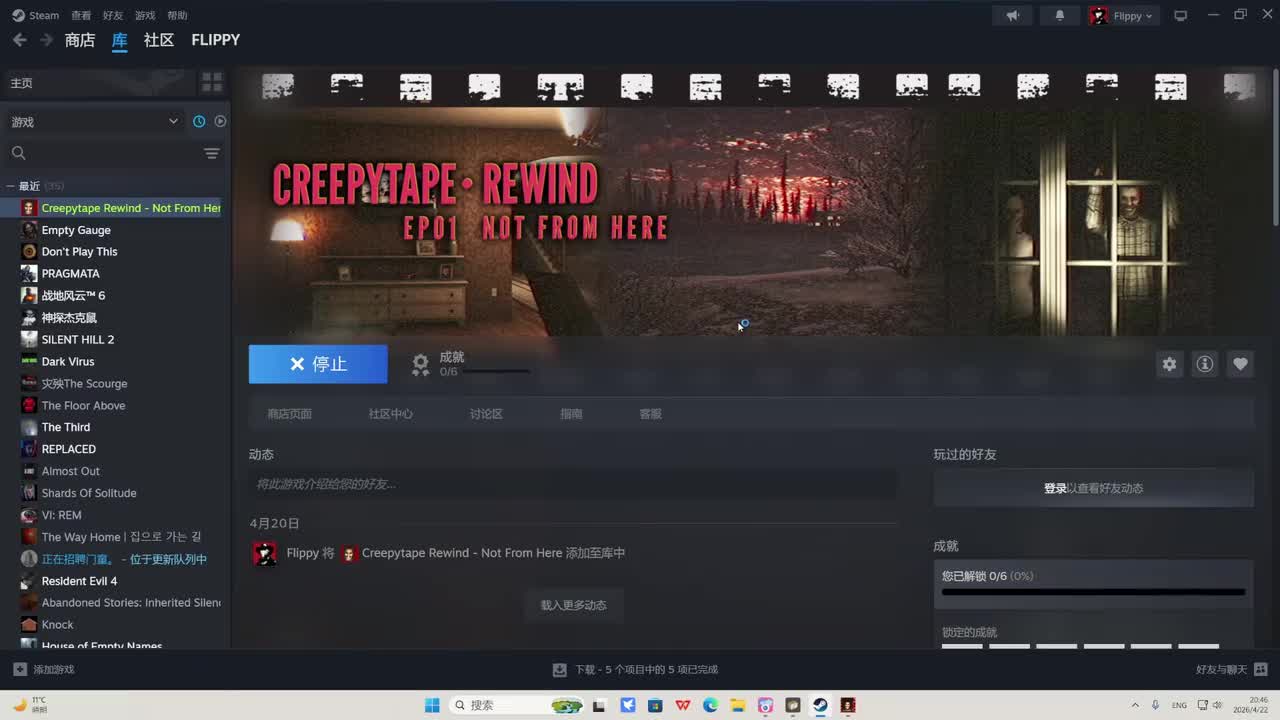Click the library search magnifier icon

point(18,153)
